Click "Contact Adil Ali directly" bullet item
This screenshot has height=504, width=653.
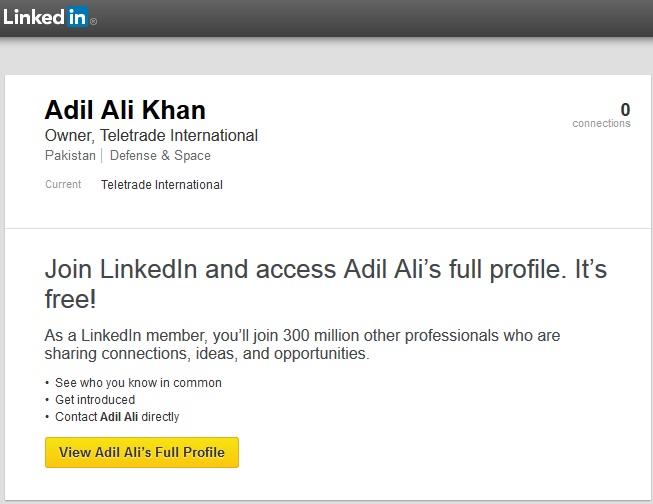[x=117, y=417]
